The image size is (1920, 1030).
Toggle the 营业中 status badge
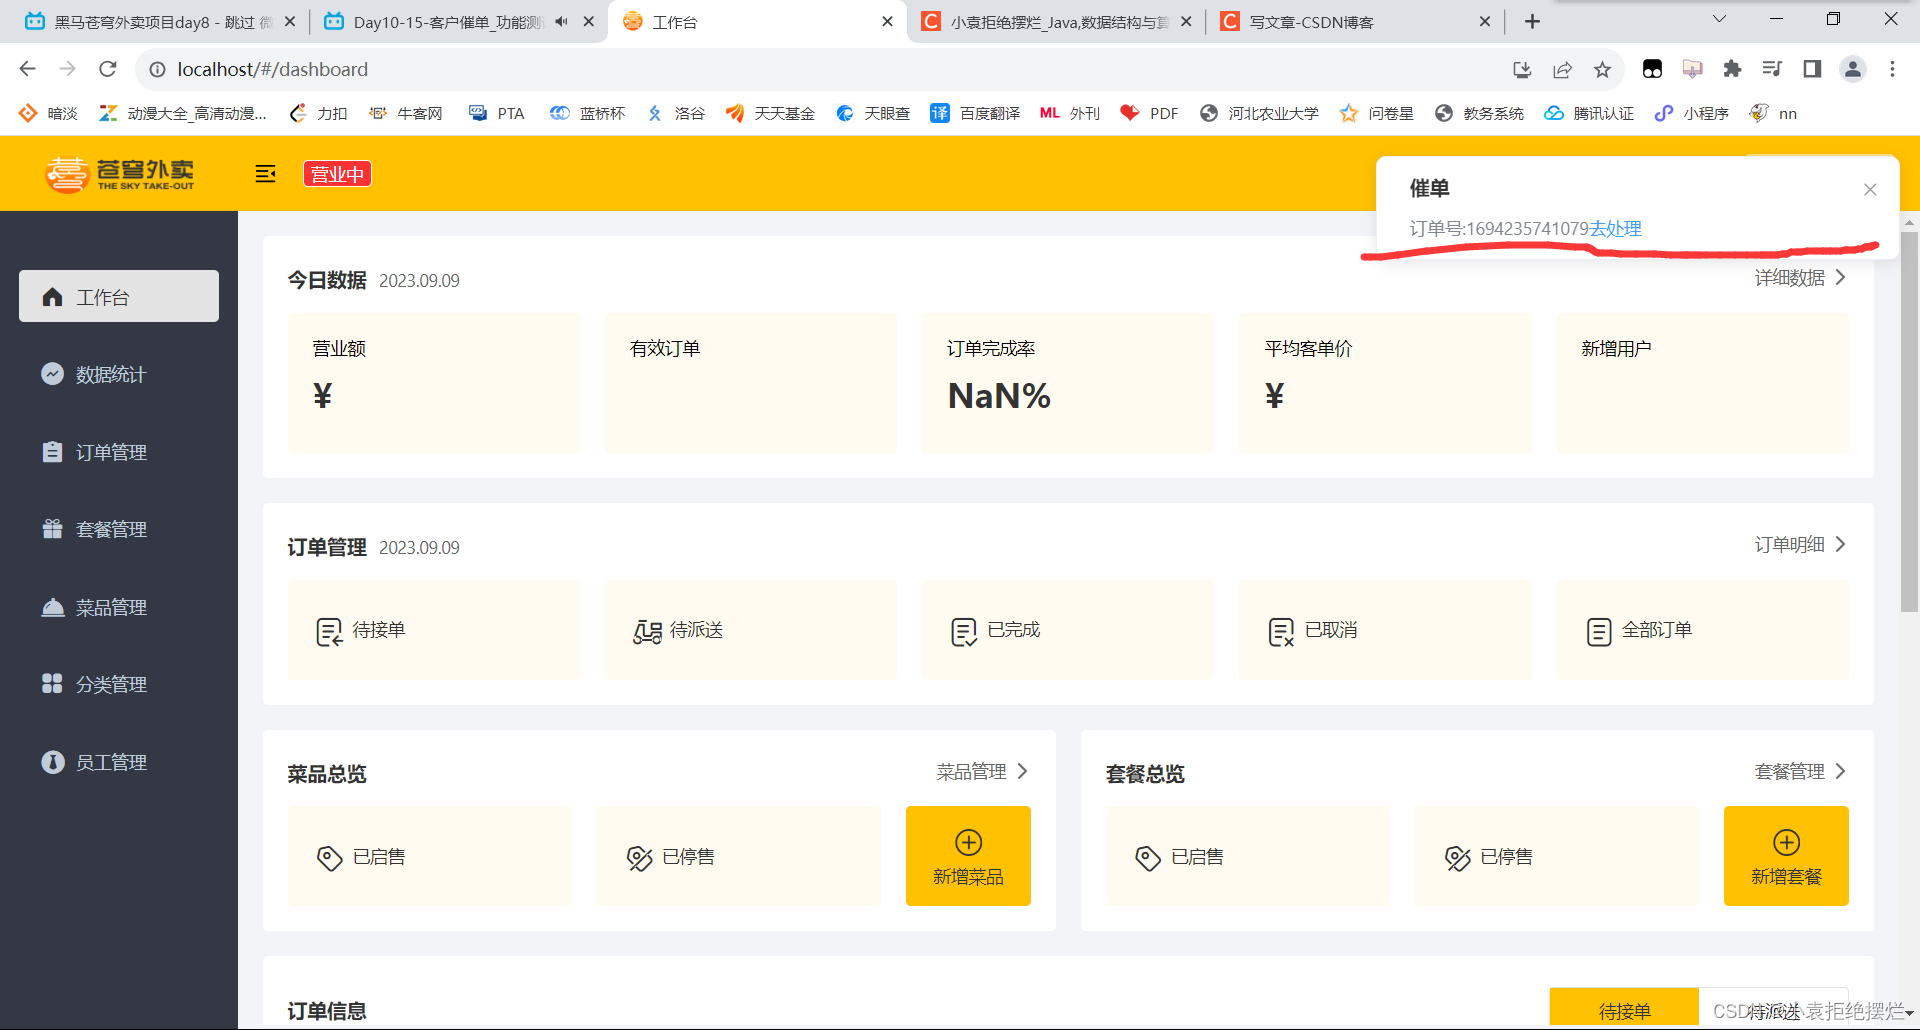pos(336,173)
